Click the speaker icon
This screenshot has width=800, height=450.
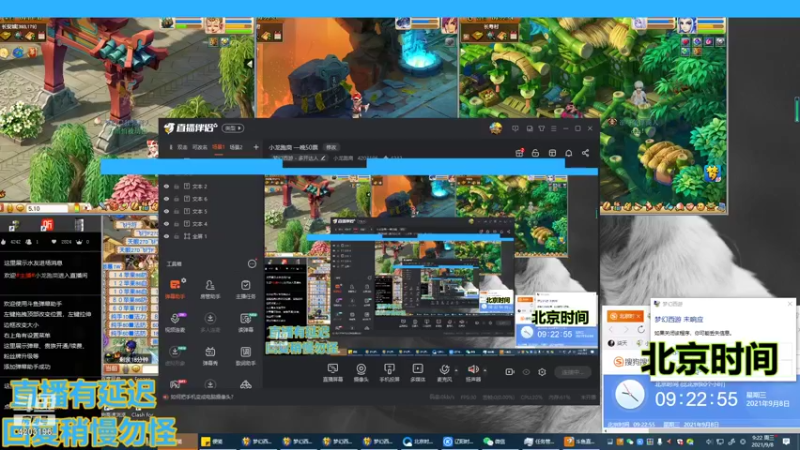(473, 369)
